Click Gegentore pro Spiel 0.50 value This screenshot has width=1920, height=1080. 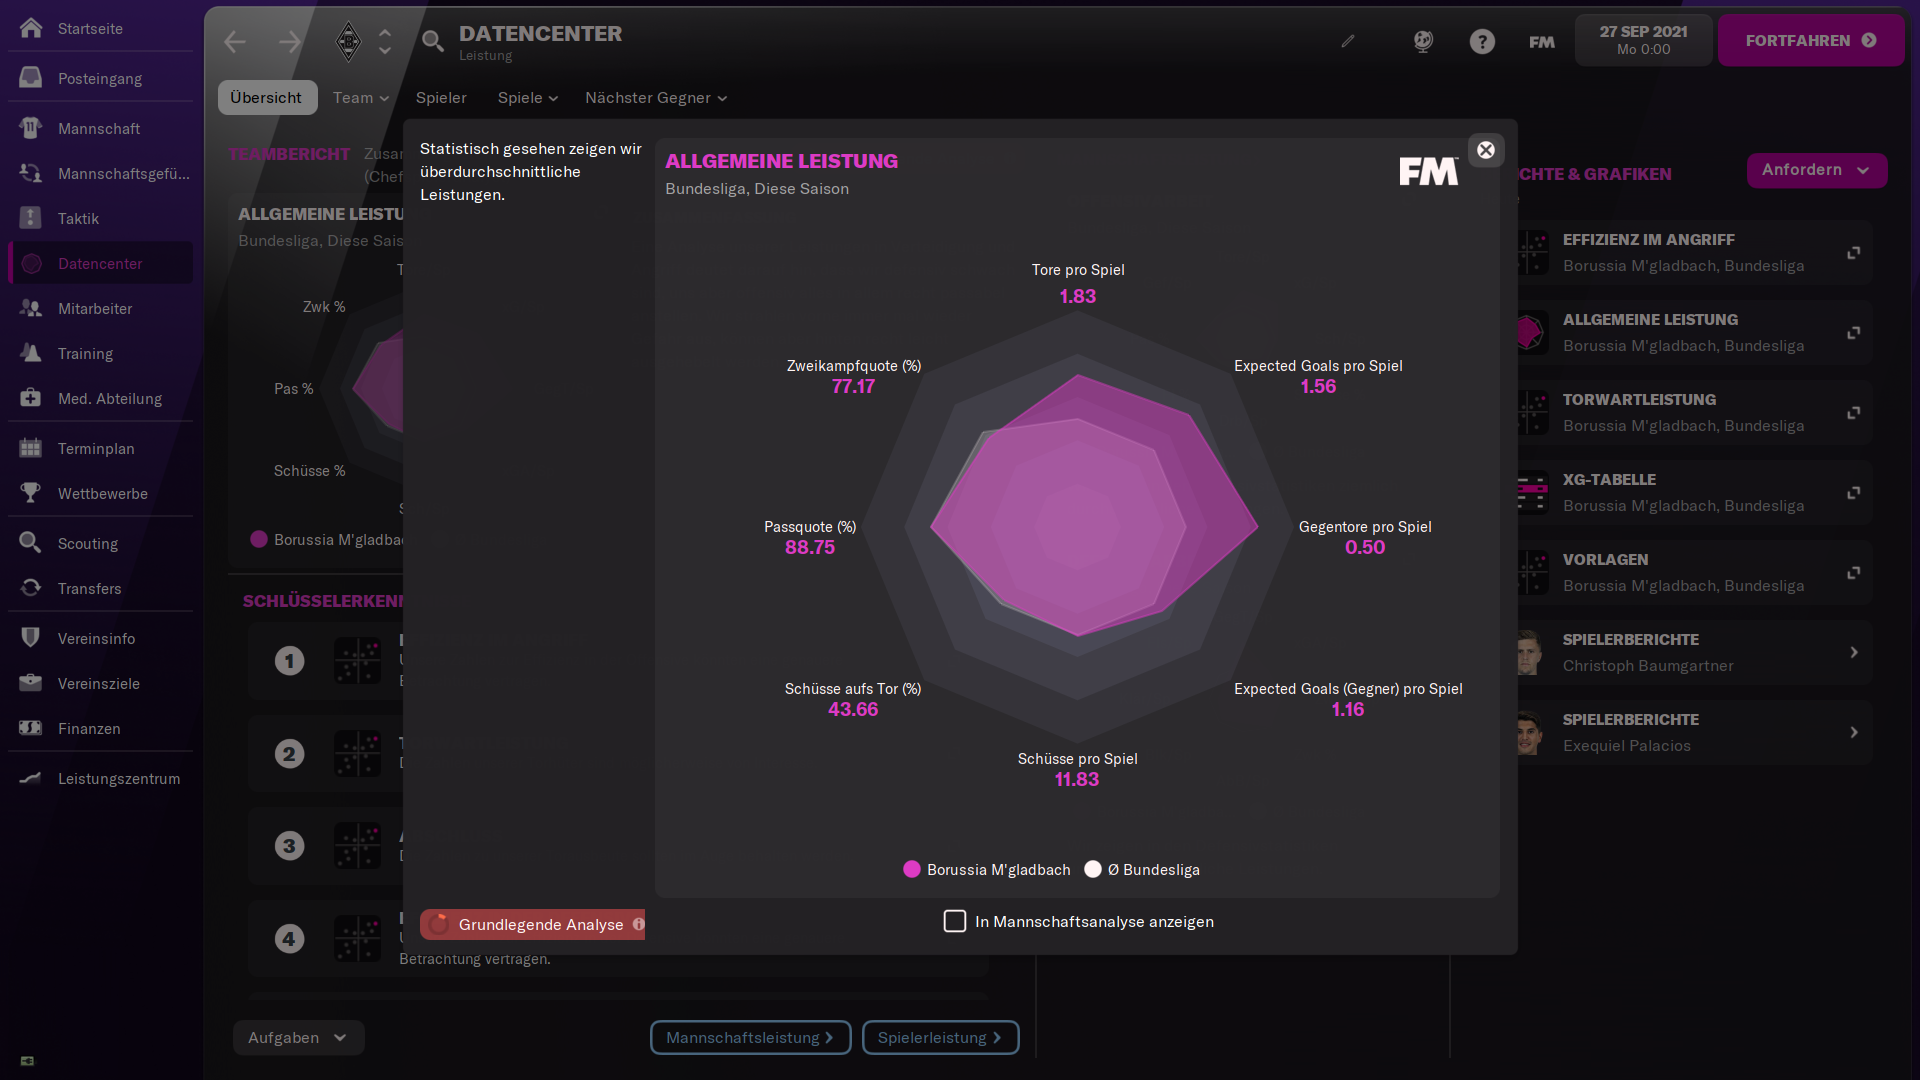1365,547
